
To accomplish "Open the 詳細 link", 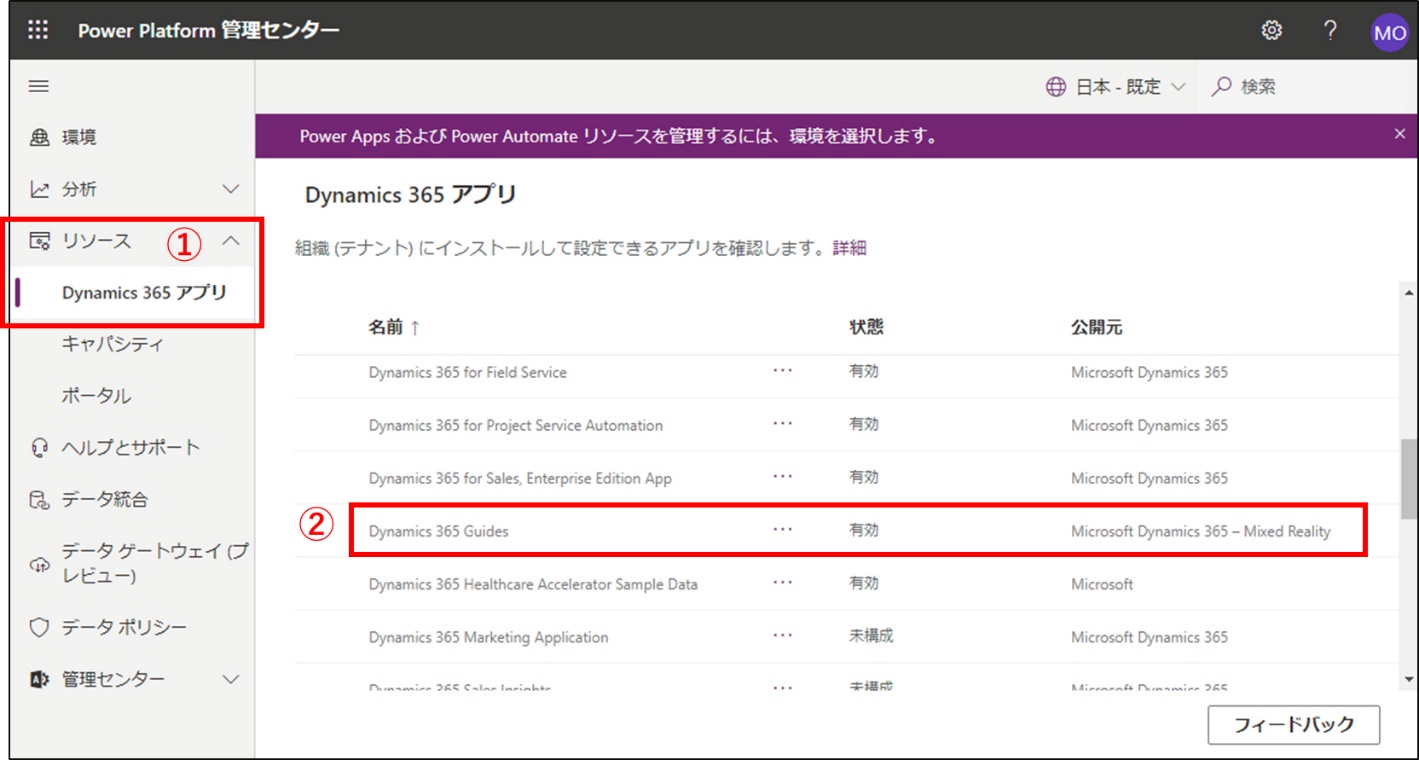I will click(849, 248).
